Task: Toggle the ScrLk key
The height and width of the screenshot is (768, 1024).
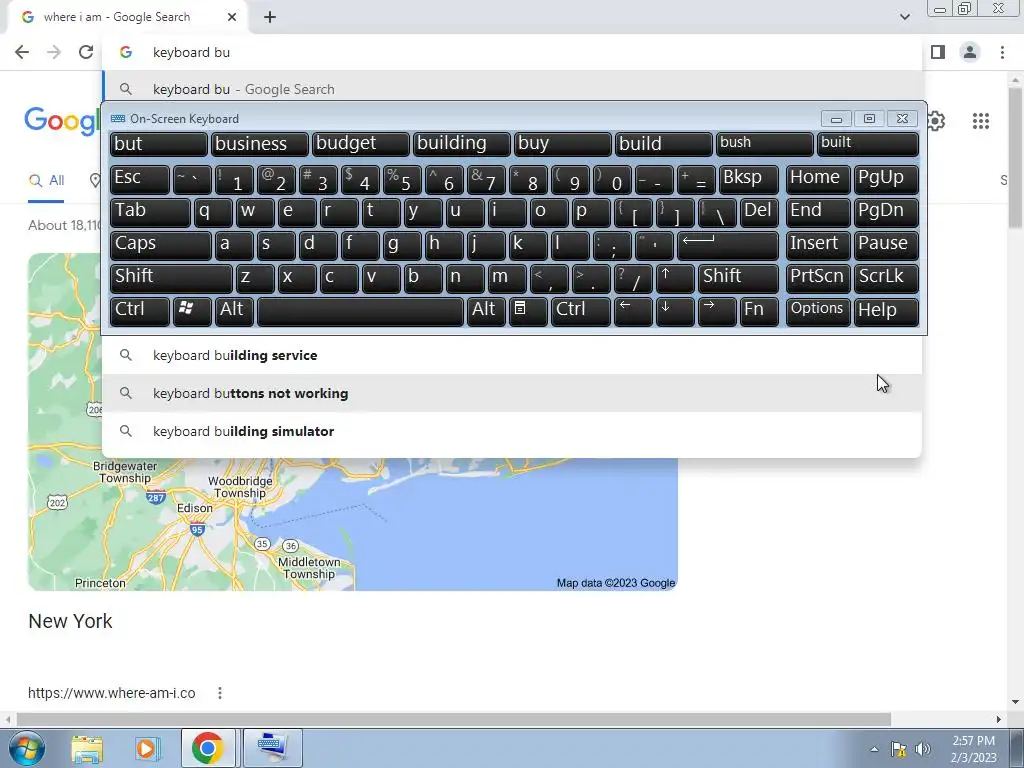Action: [x=886, y=278]
